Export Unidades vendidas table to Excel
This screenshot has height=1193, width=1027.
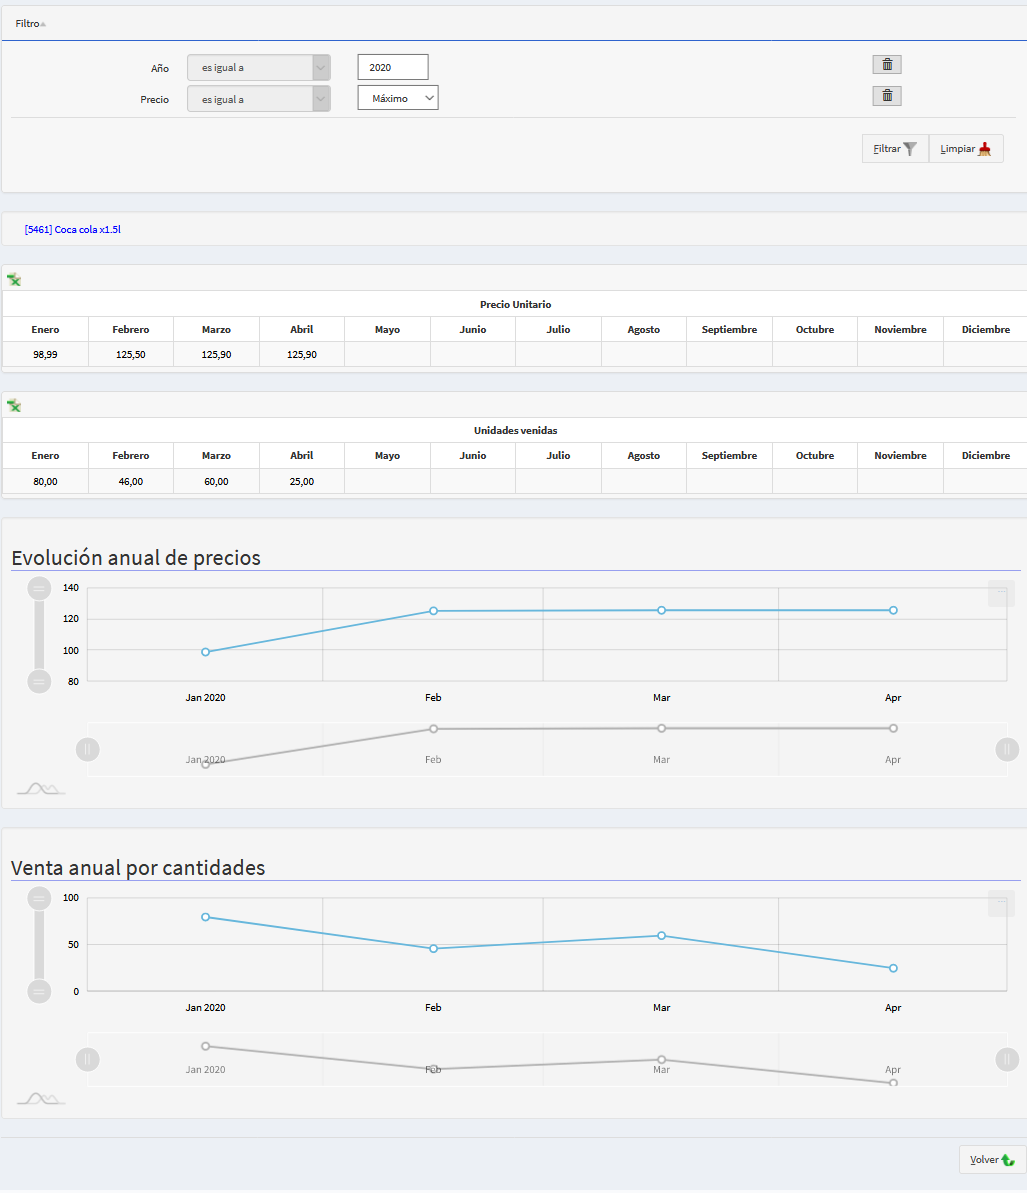click(x=14, y=406)
